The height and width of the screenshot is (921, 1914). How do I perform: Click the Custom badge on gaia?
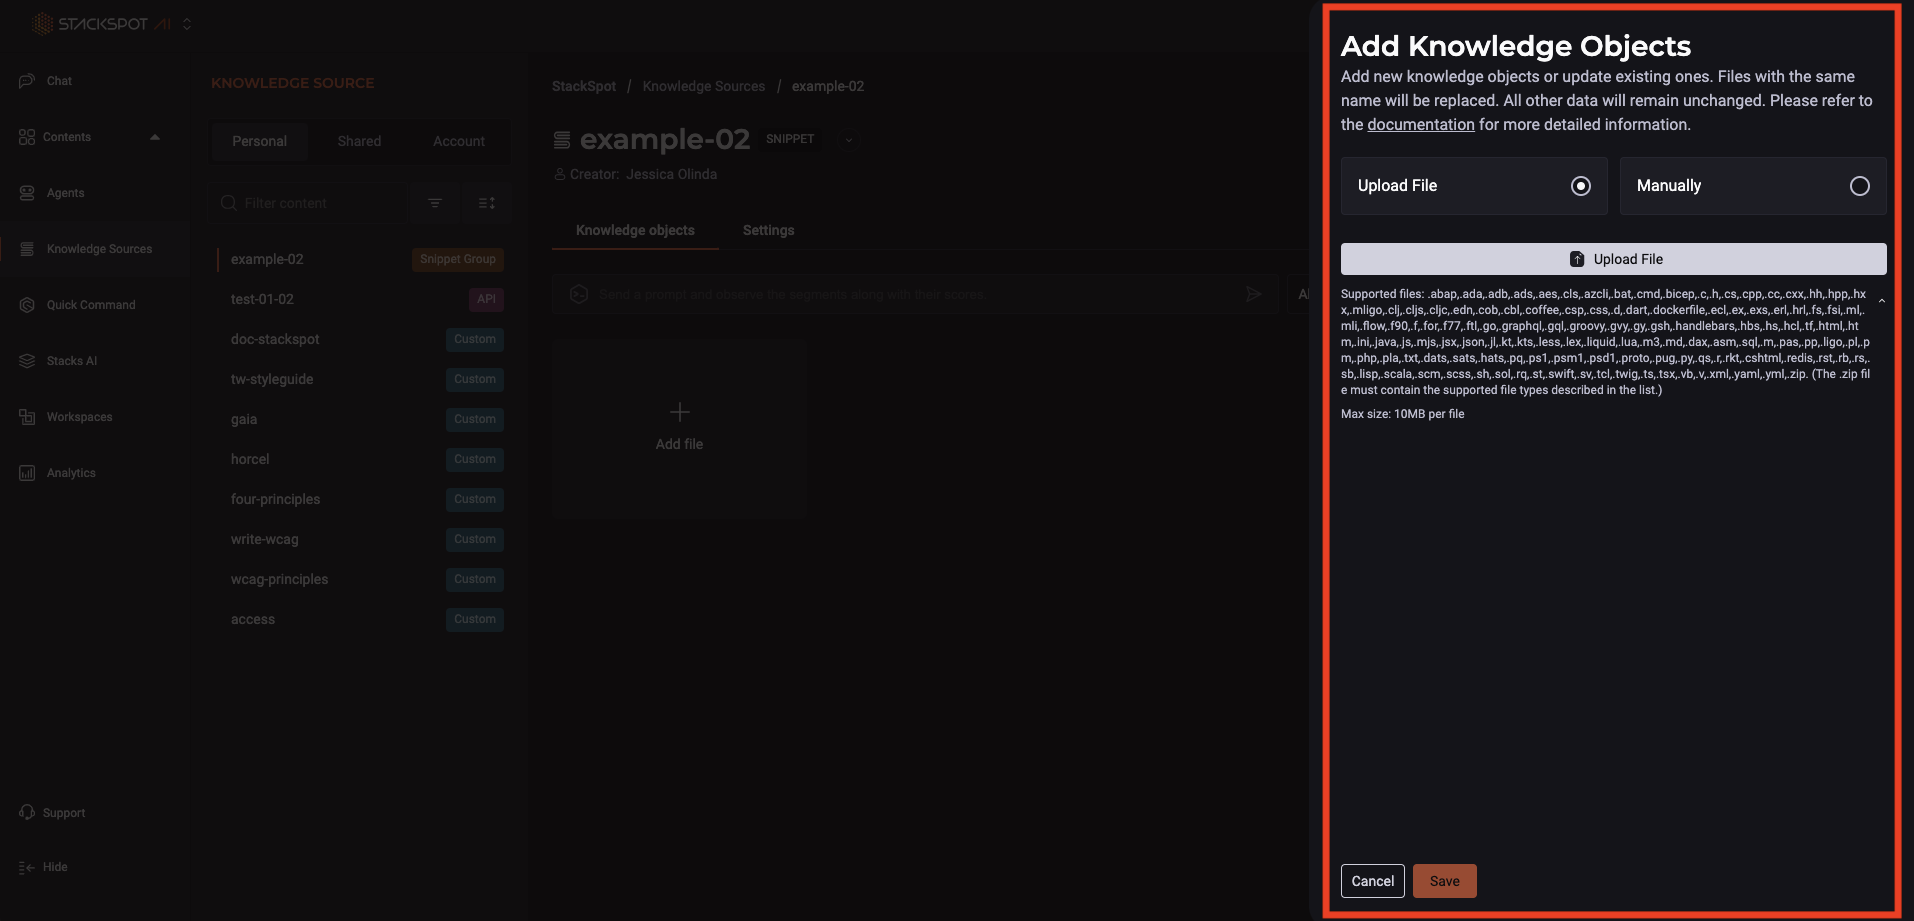(x=475, y=419)
